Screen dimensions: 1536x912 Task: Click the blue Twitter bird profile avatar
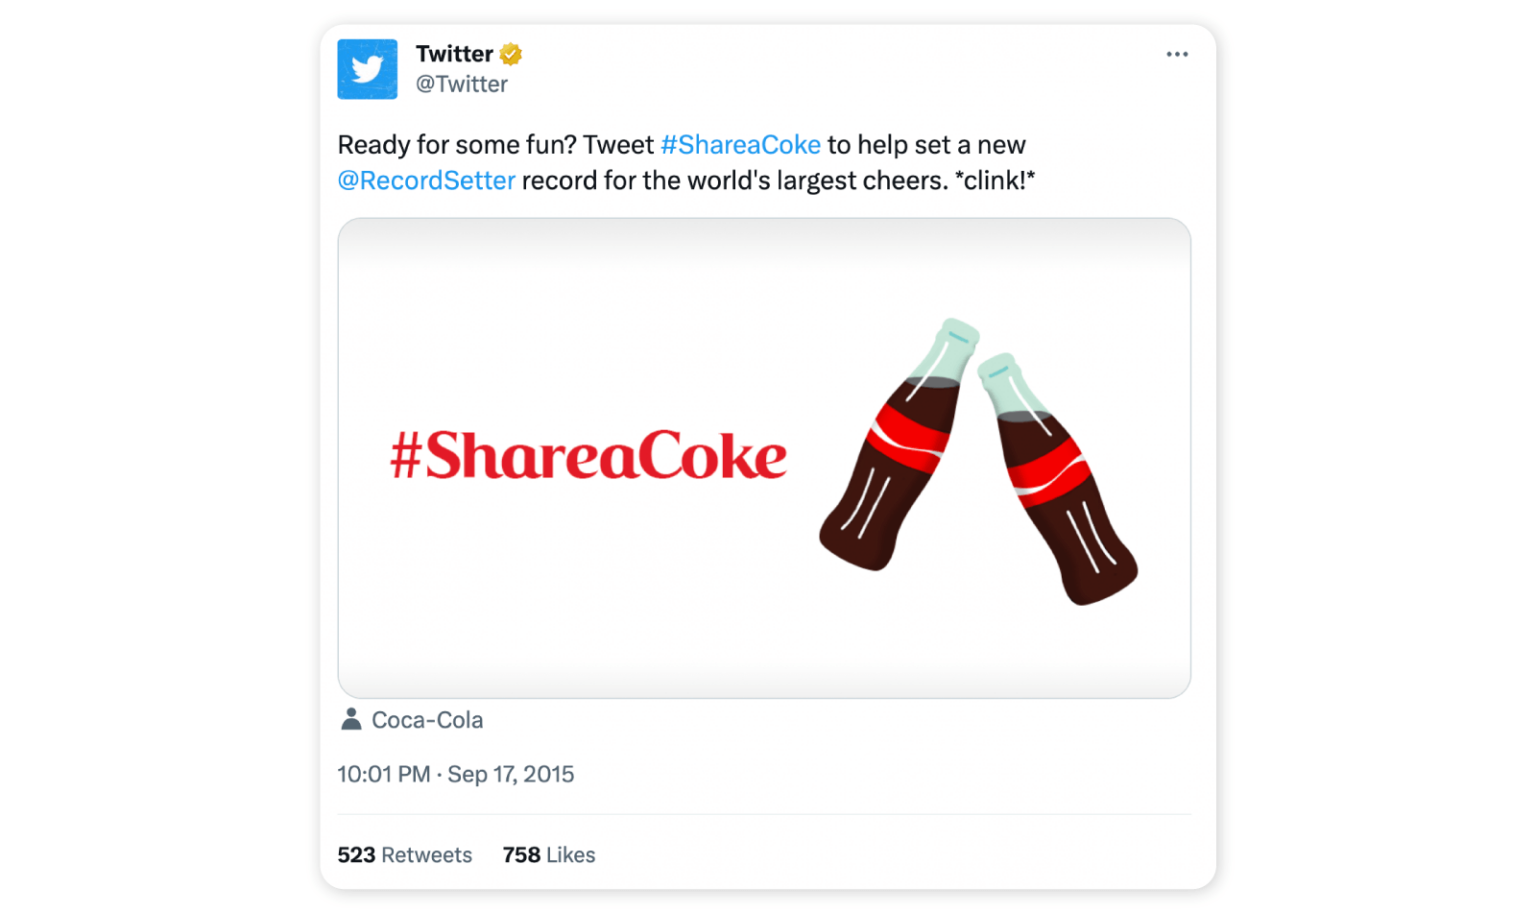(367, 69)
